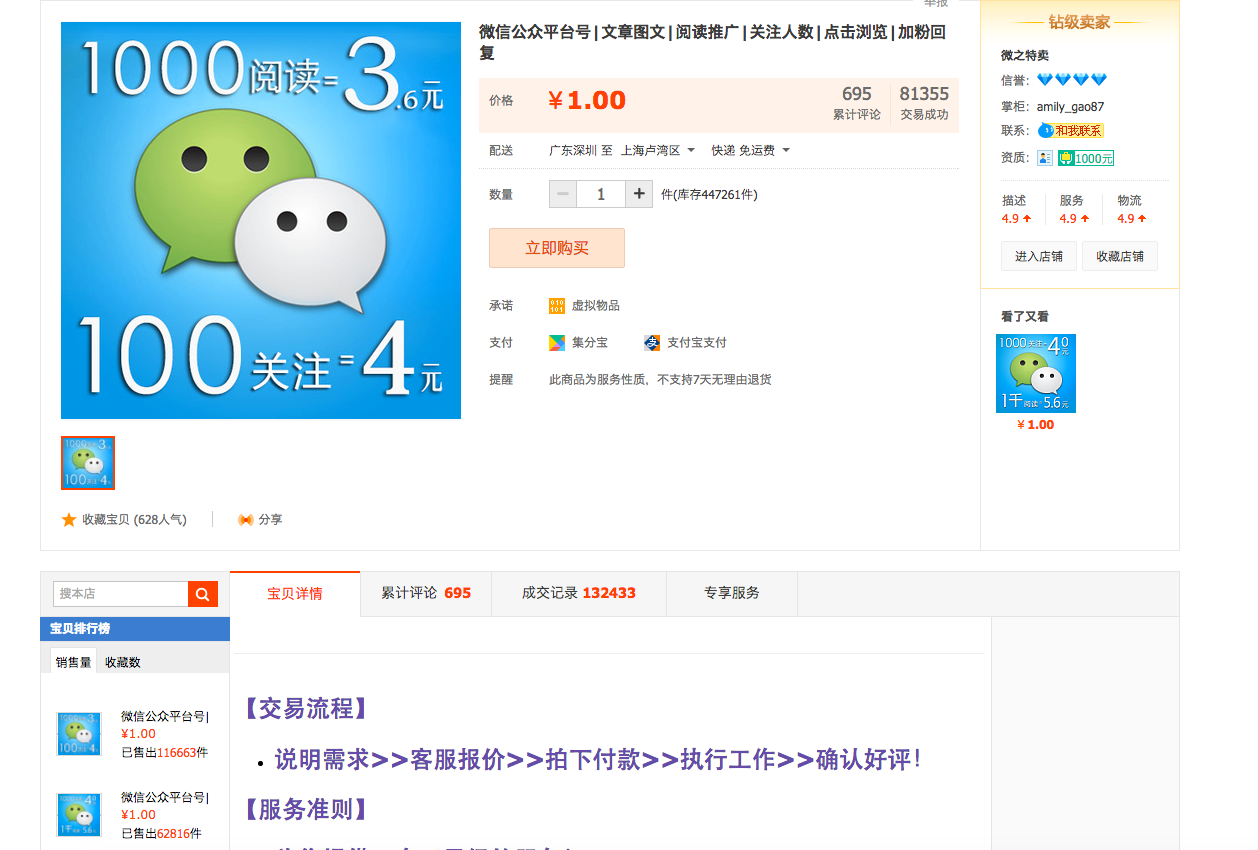Click seller name amily_gao87
Image resolution: width=1258 pixels, height=850 pixels.
(1070, 107)
